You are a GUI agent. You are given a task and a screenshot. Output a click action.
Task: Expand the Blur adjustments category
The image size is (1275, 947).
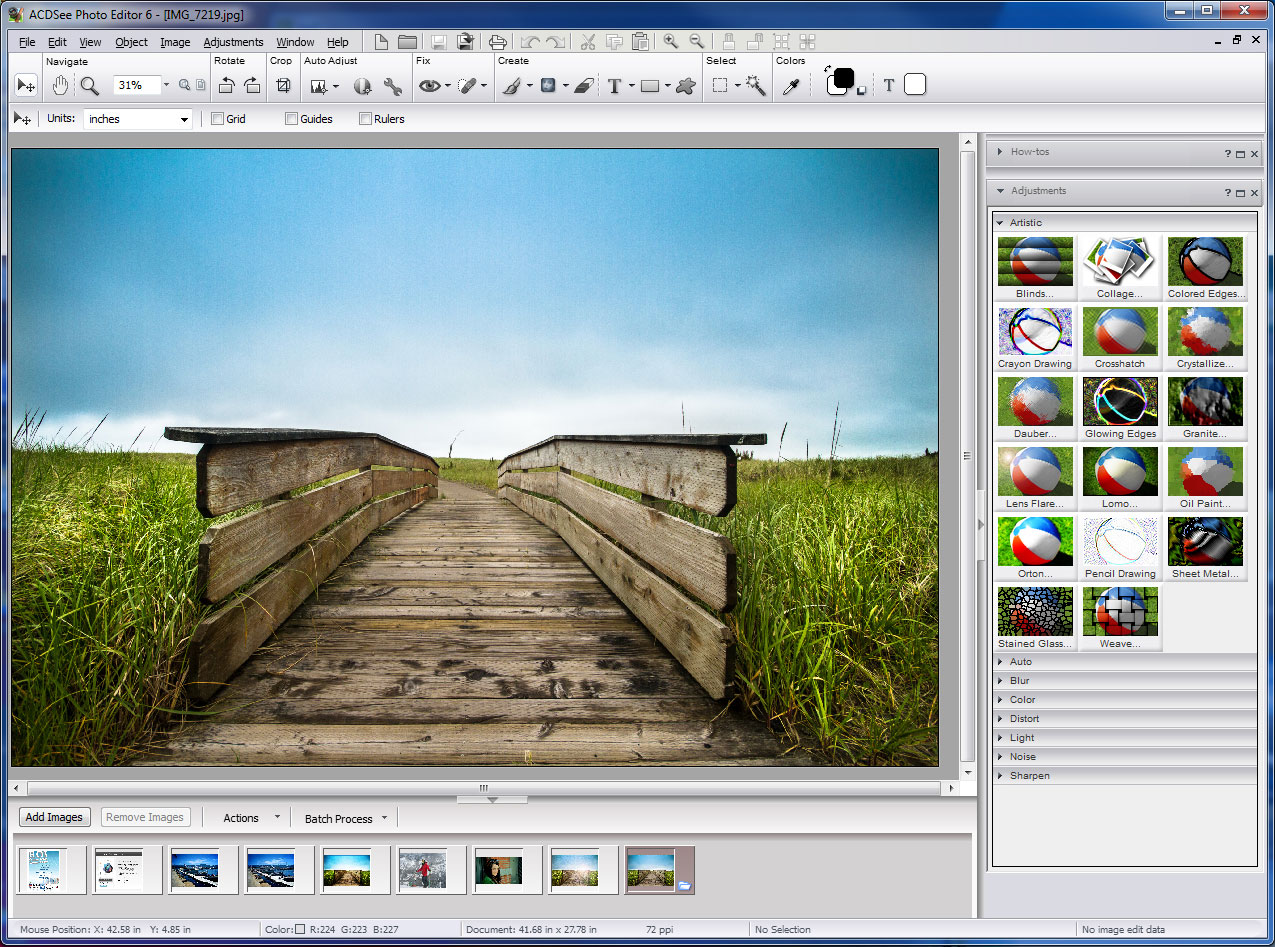click(x=1019, y=681)
